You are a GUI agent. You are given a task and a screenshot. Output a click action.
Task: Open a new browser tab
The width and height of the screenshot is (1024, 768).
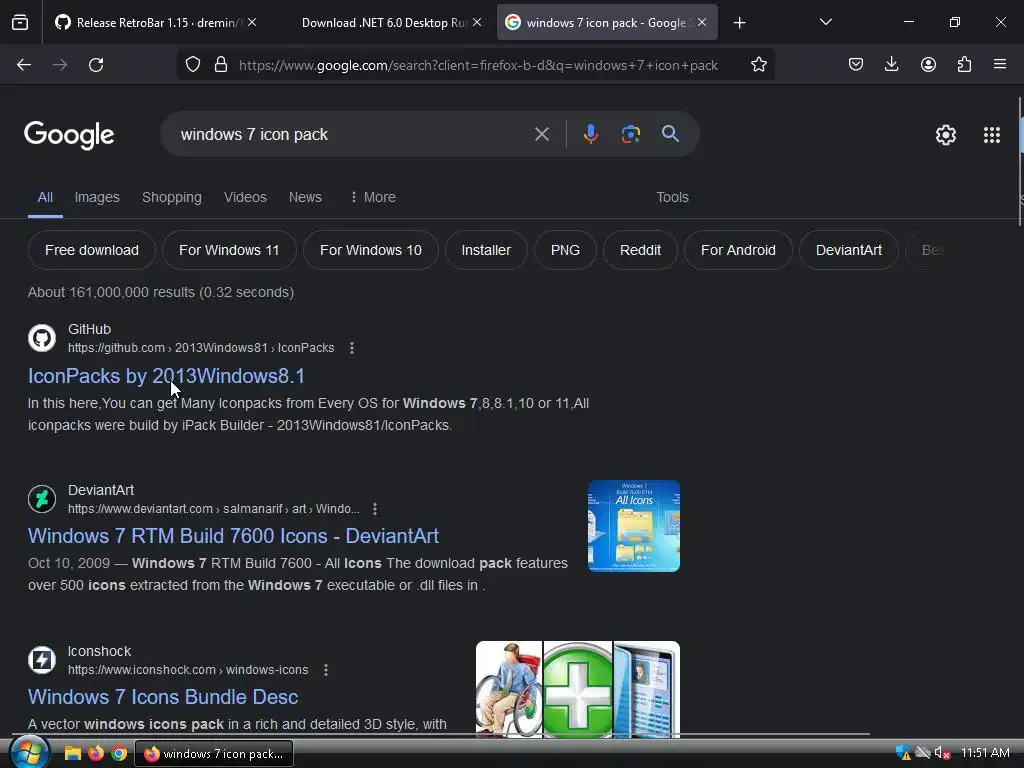[739, 23]
